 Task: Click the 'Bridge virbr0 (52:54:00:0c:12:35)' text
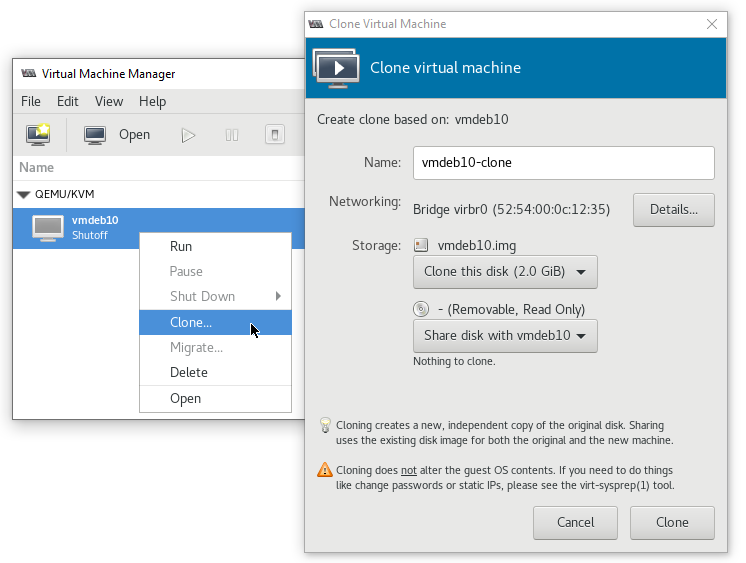pos(511,209)
